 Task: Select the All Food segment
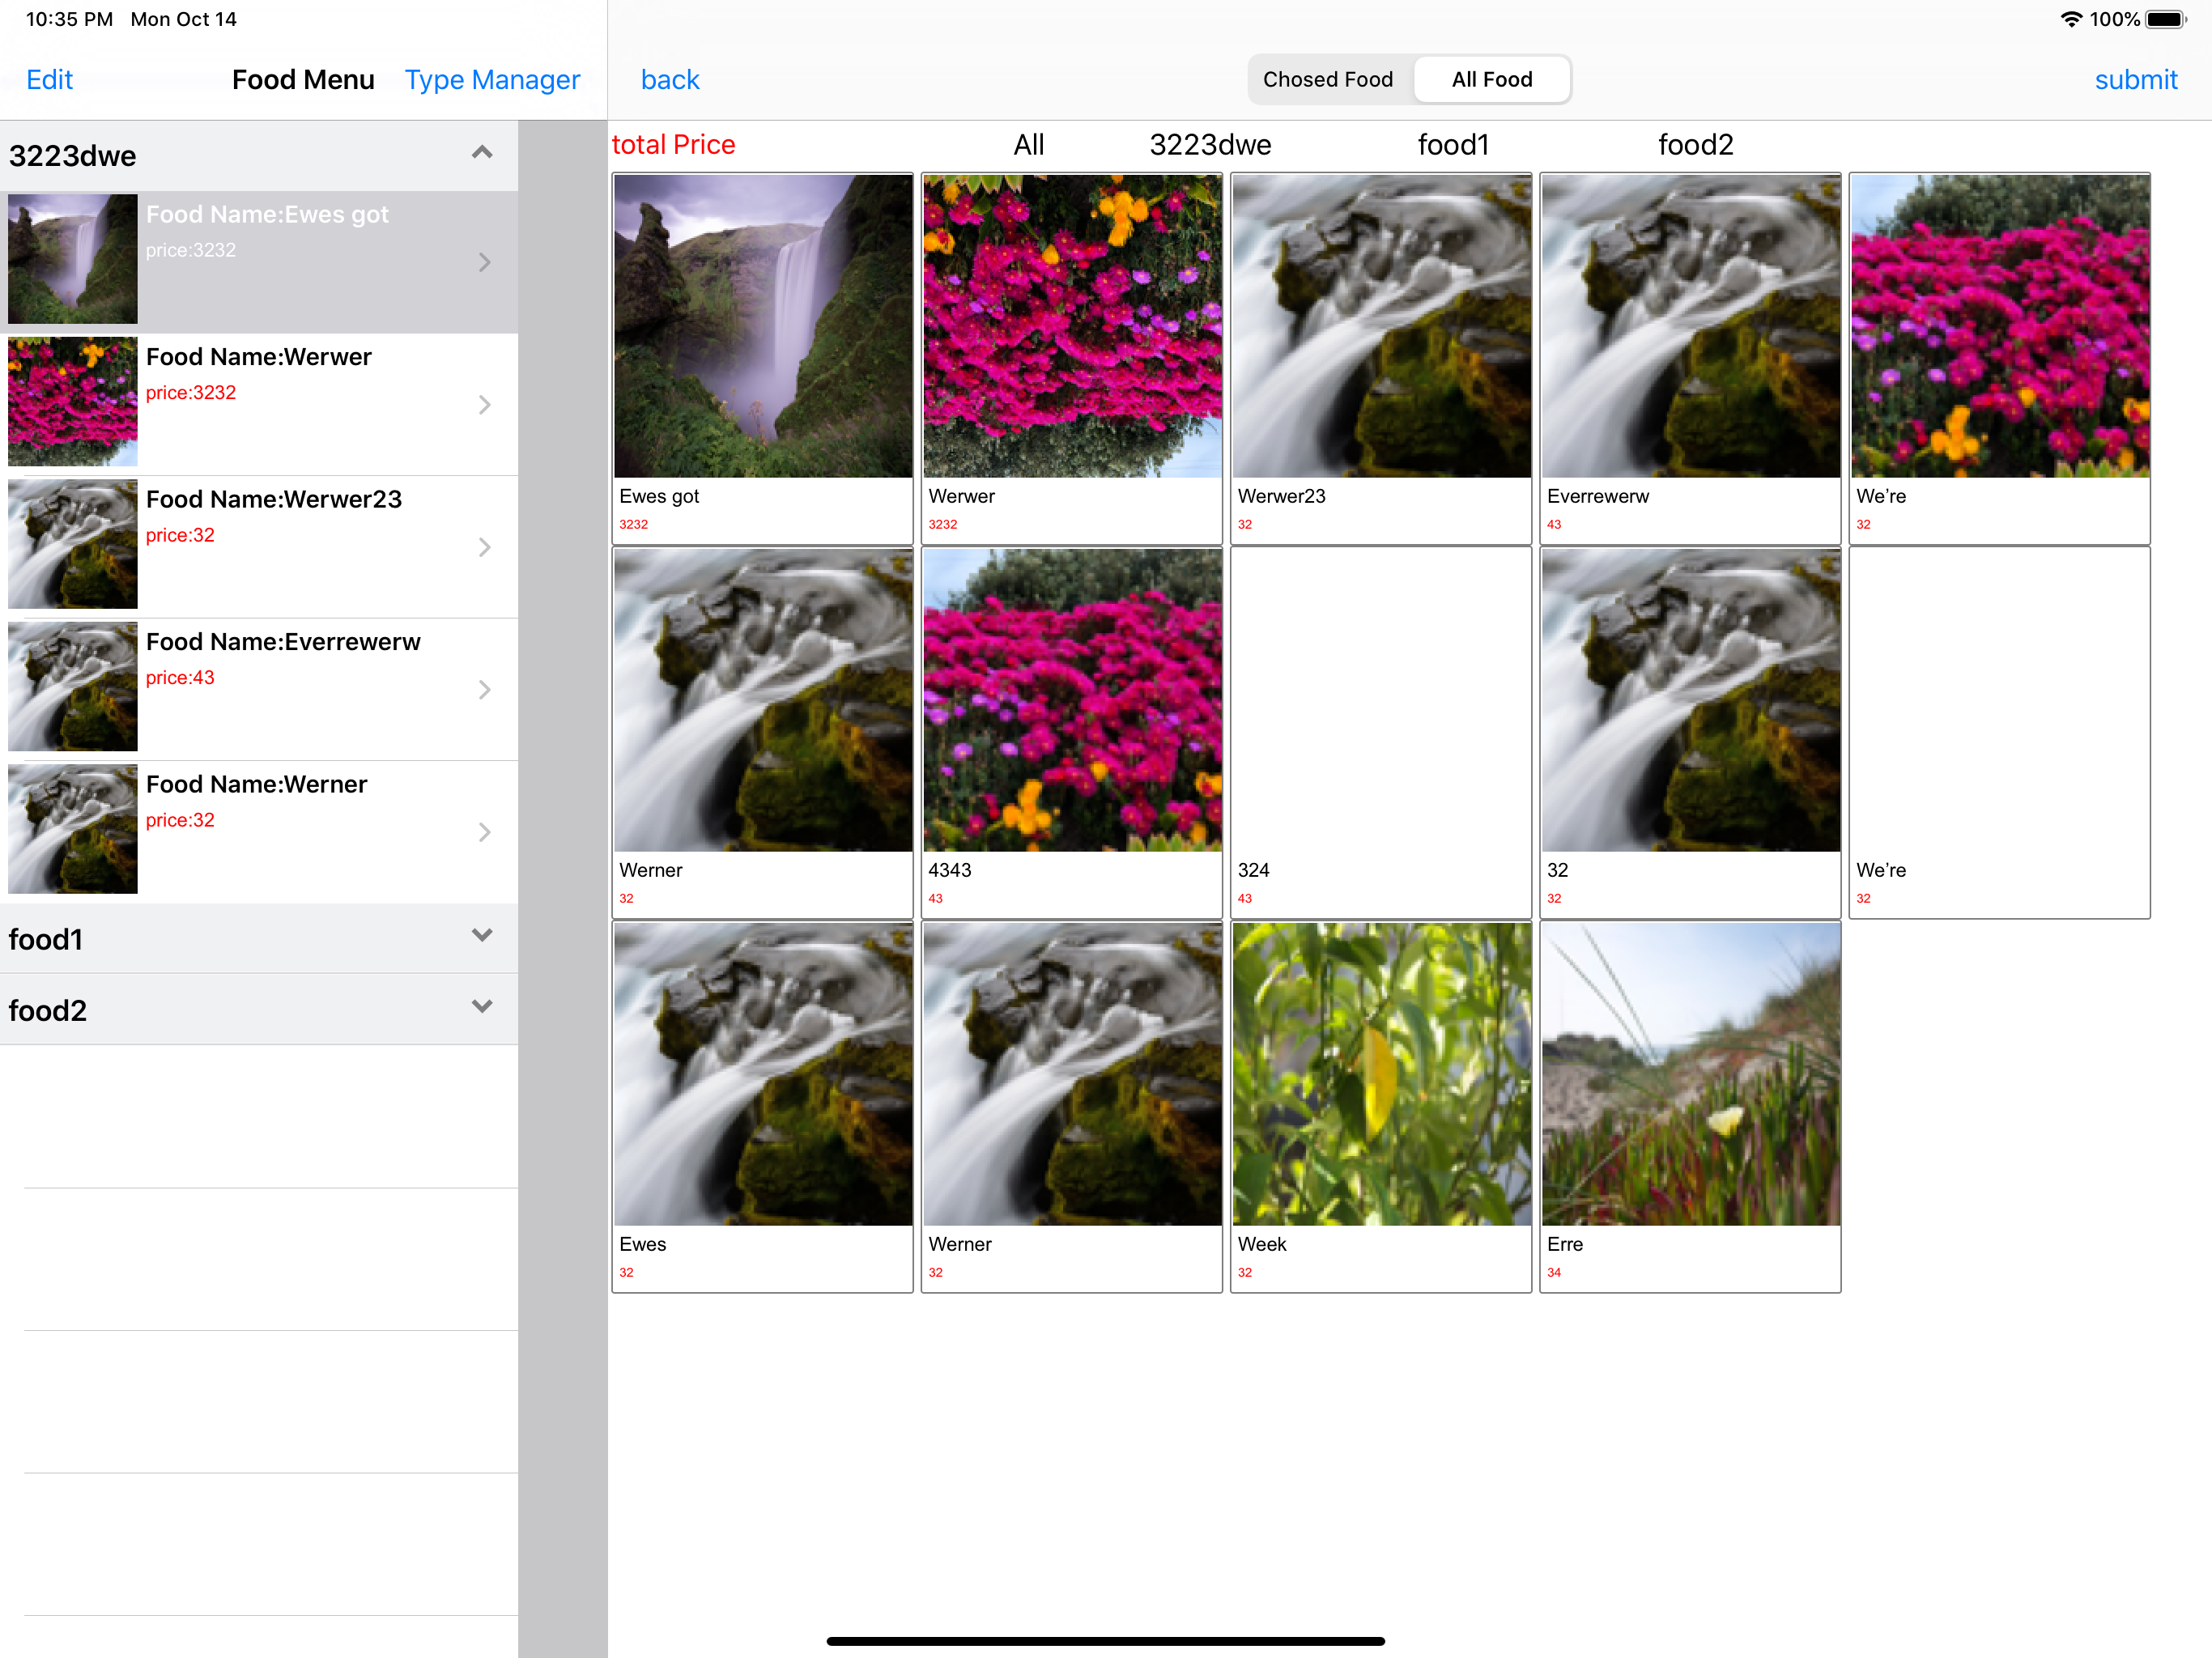point(1491,80)
